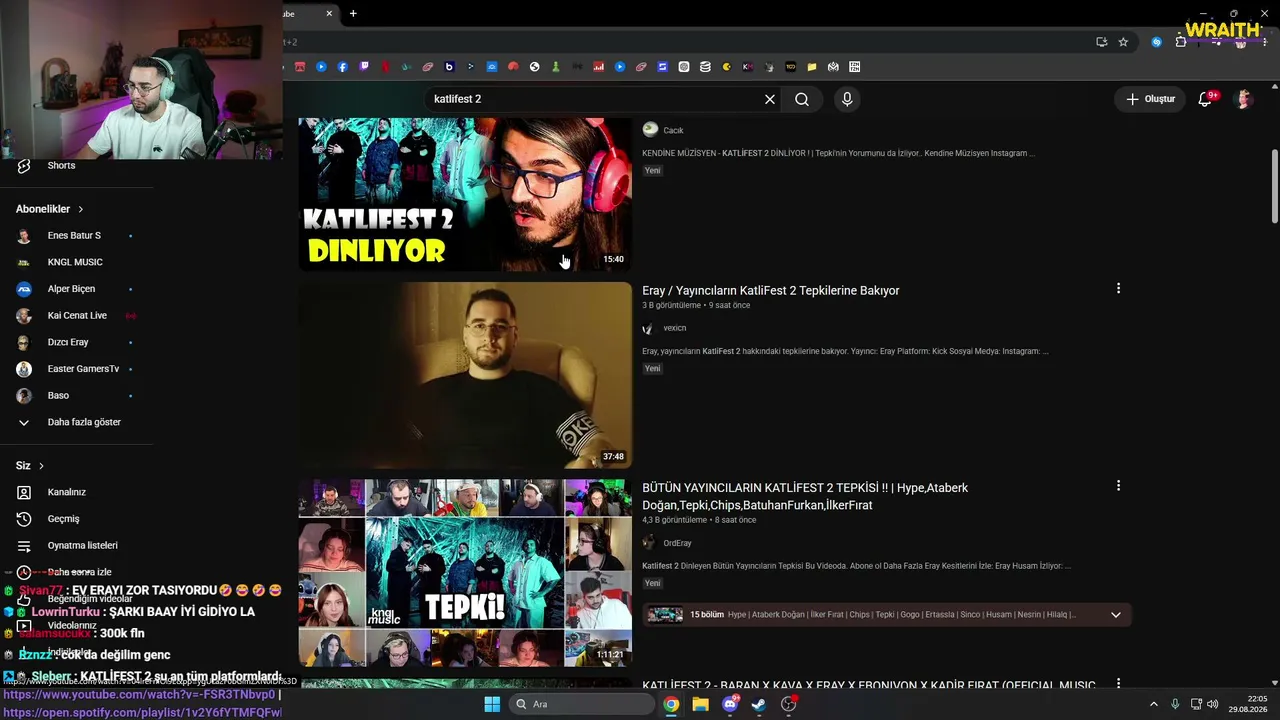Visit the OrdEray channel
The height and width of the screenshot is (720, 1280).
(x=677, y=543)
